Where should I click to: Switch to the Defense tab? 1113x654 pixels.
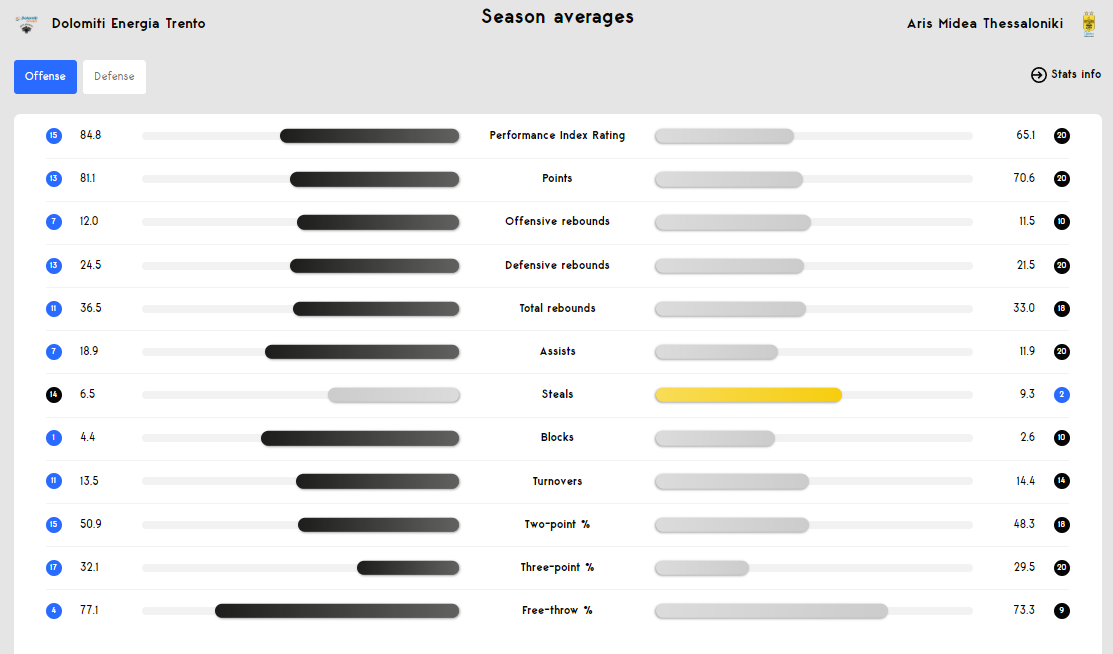[x=114, y=77]
